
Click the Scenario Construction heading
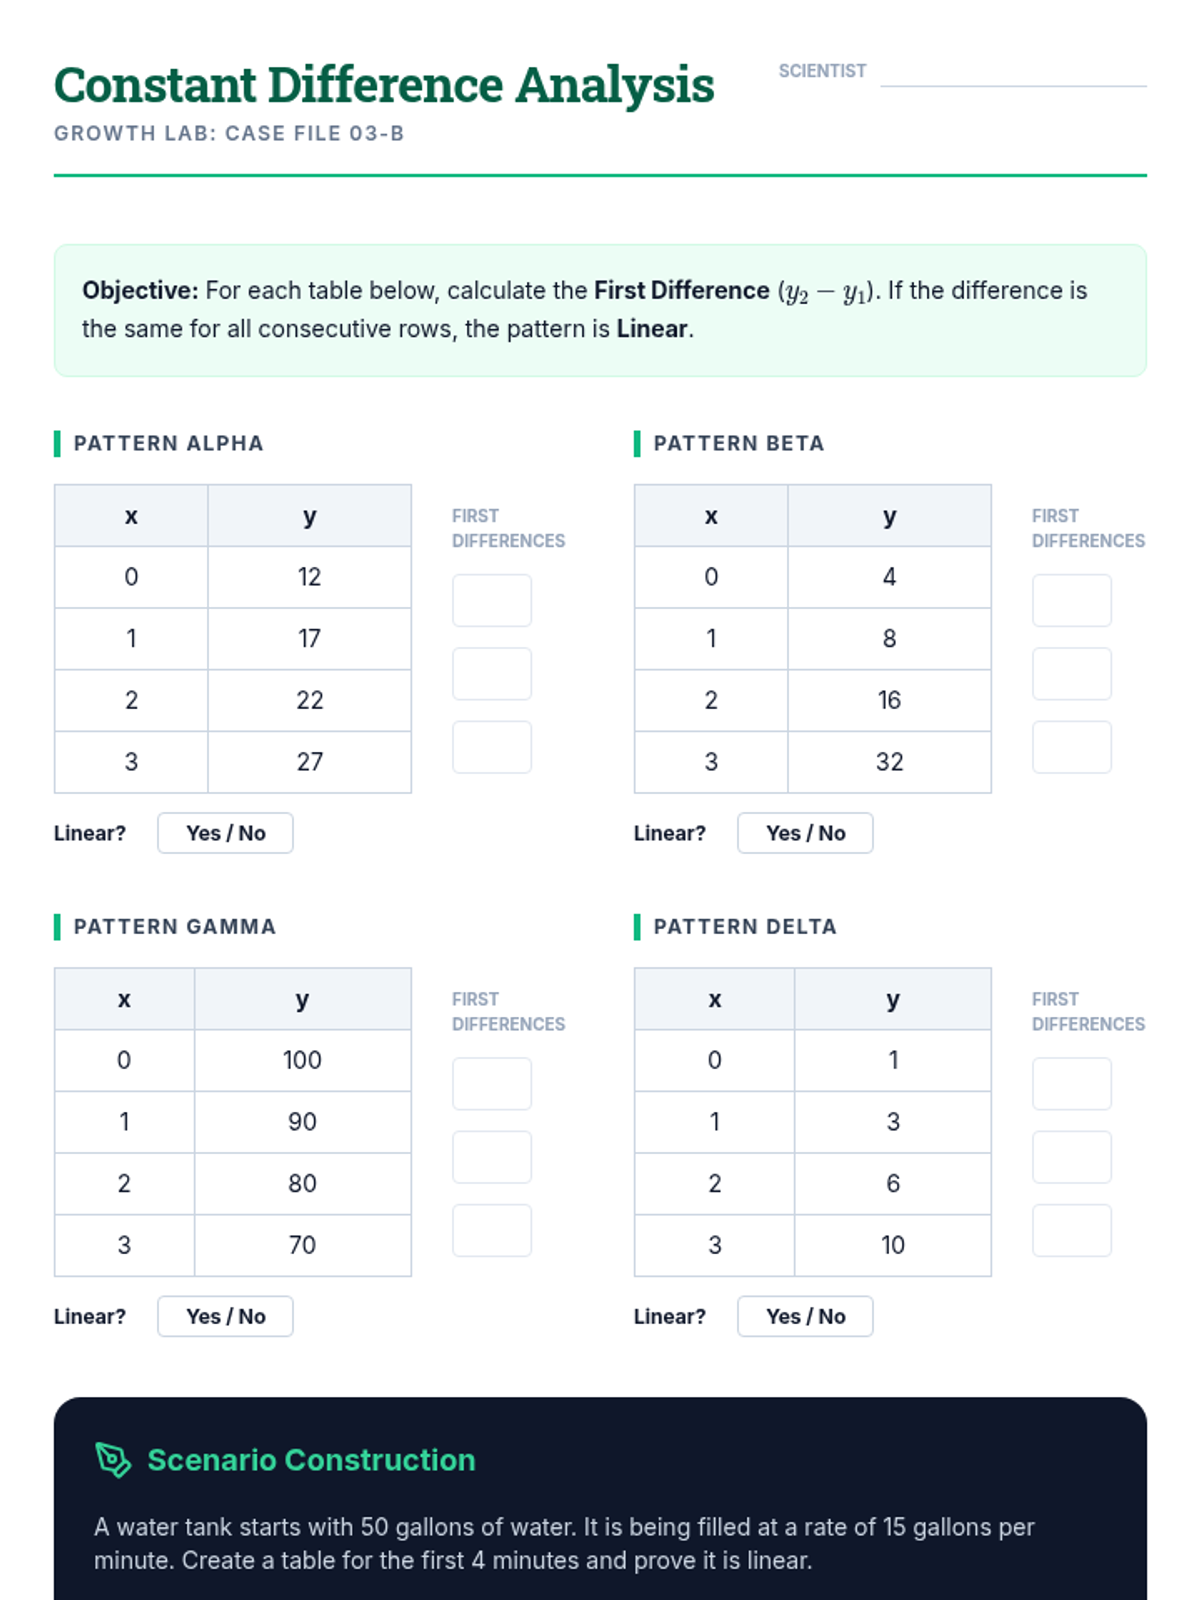click(311, 1460)
